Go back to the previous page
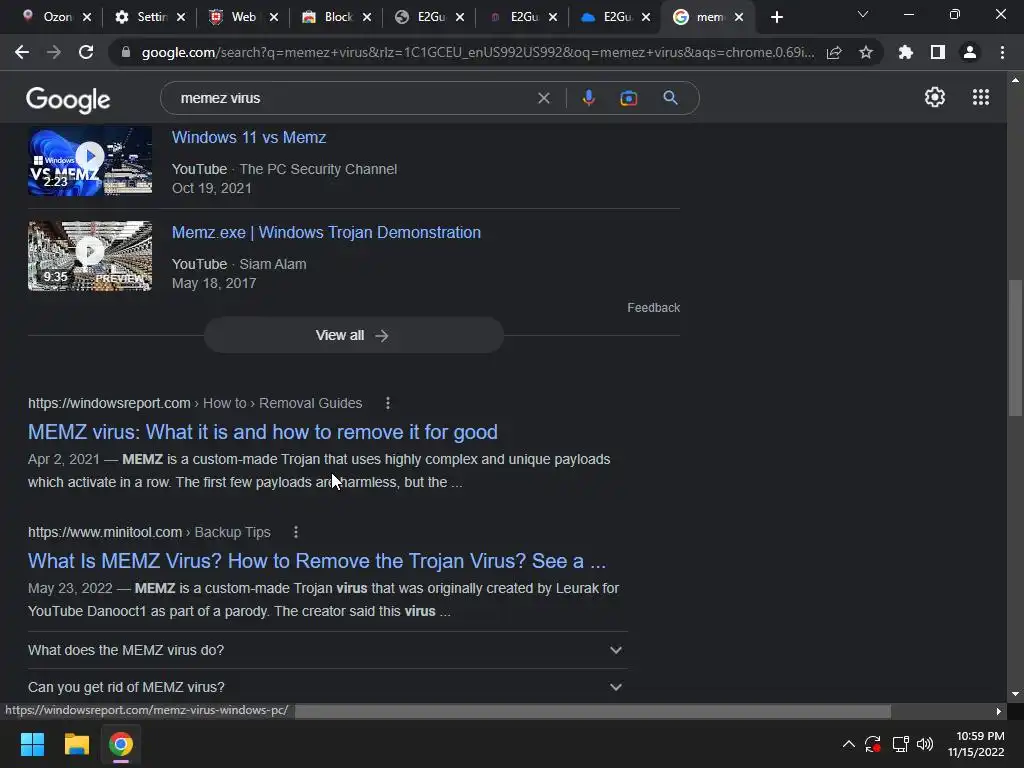 22,52
